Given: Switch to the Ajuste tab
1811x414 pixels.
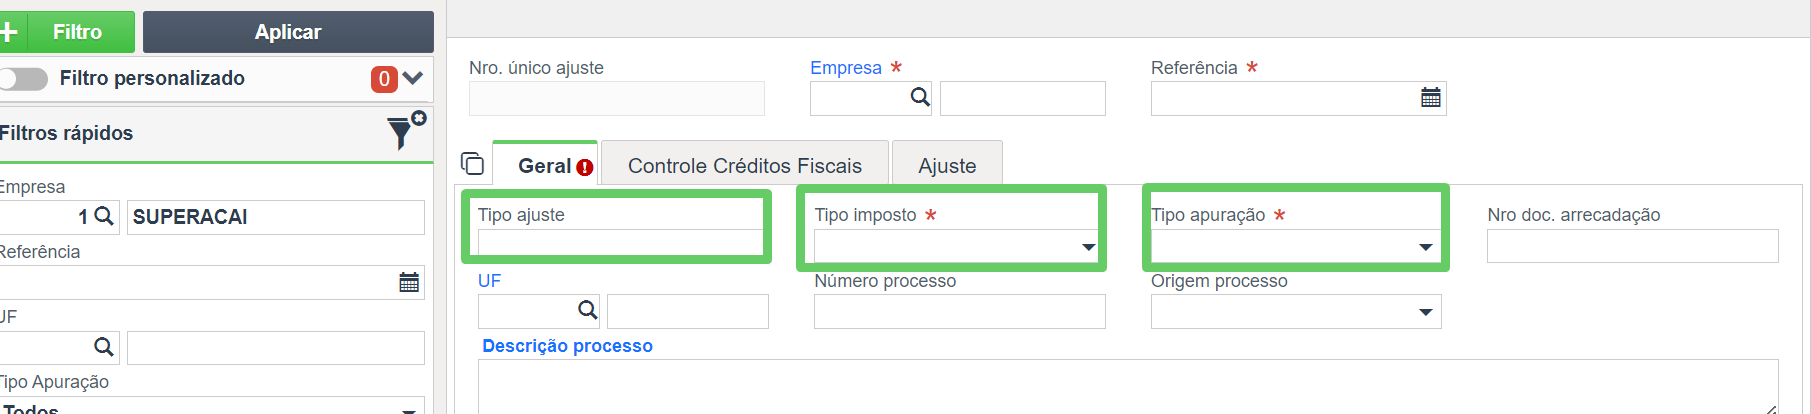Looking at the screenshot, I should click(x=947, y=165).
